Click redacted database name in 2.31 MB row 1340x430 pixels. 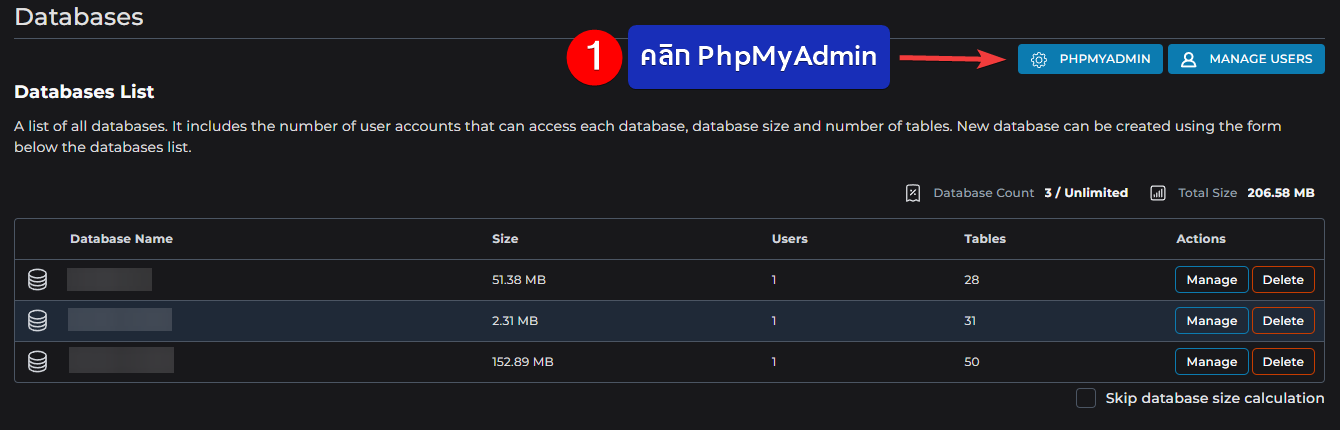120,320
